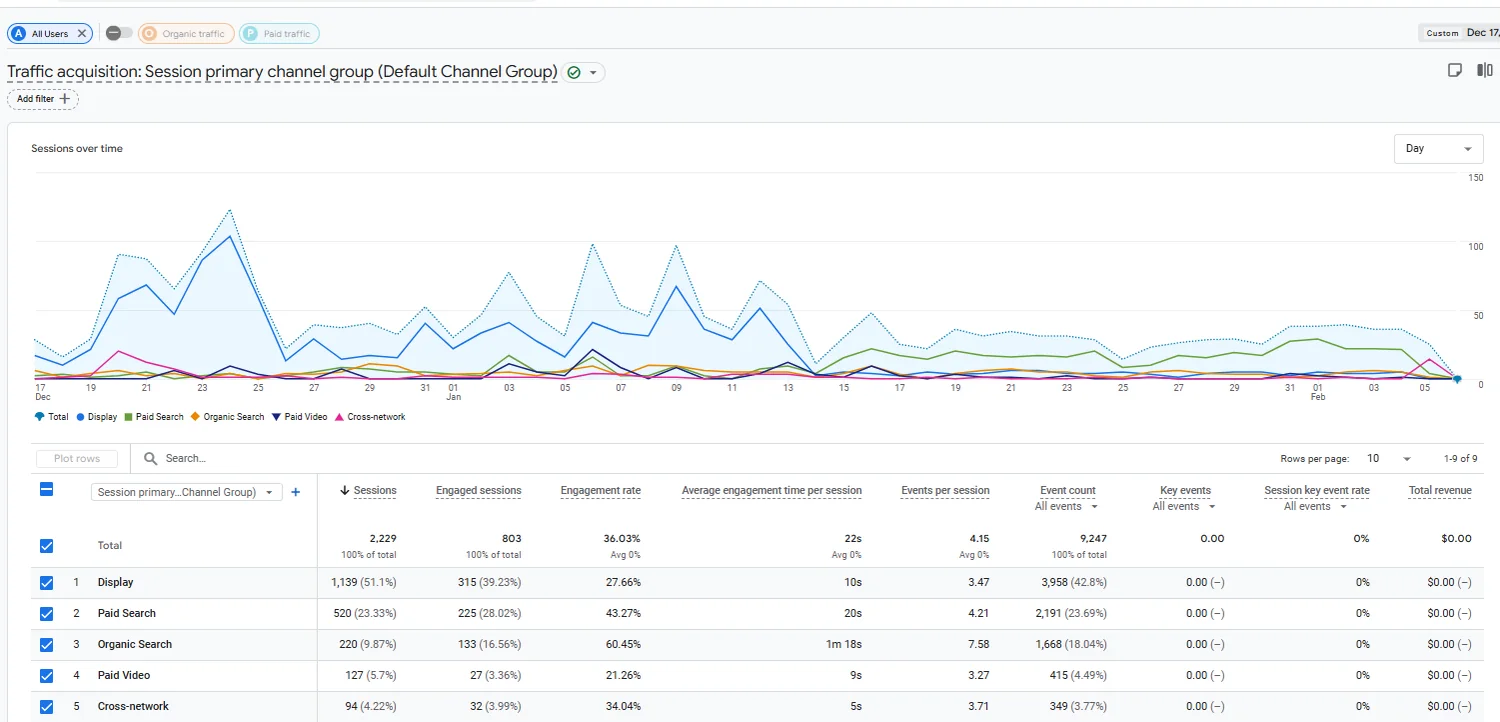Click the compare columns icon at top right

(1485, 70)
